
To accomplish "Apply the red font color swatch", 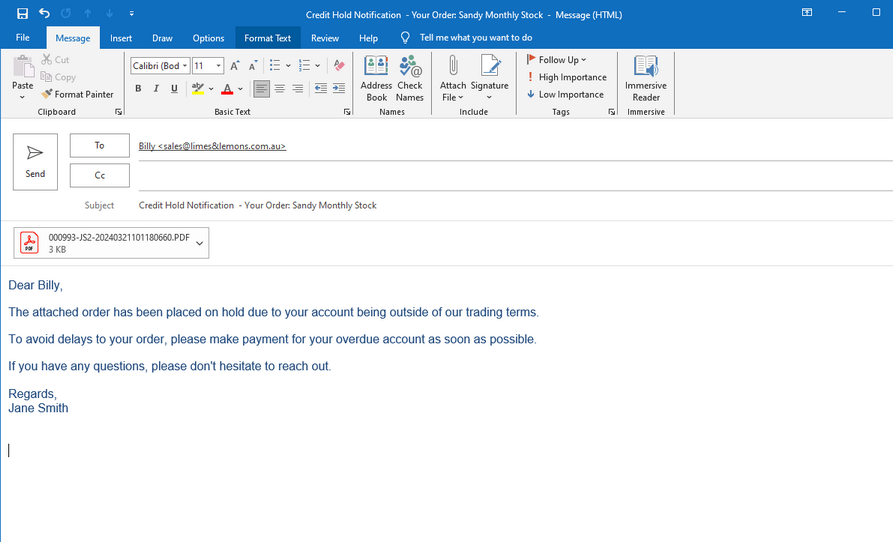I will pyautogui.click(x=227, y=89).
